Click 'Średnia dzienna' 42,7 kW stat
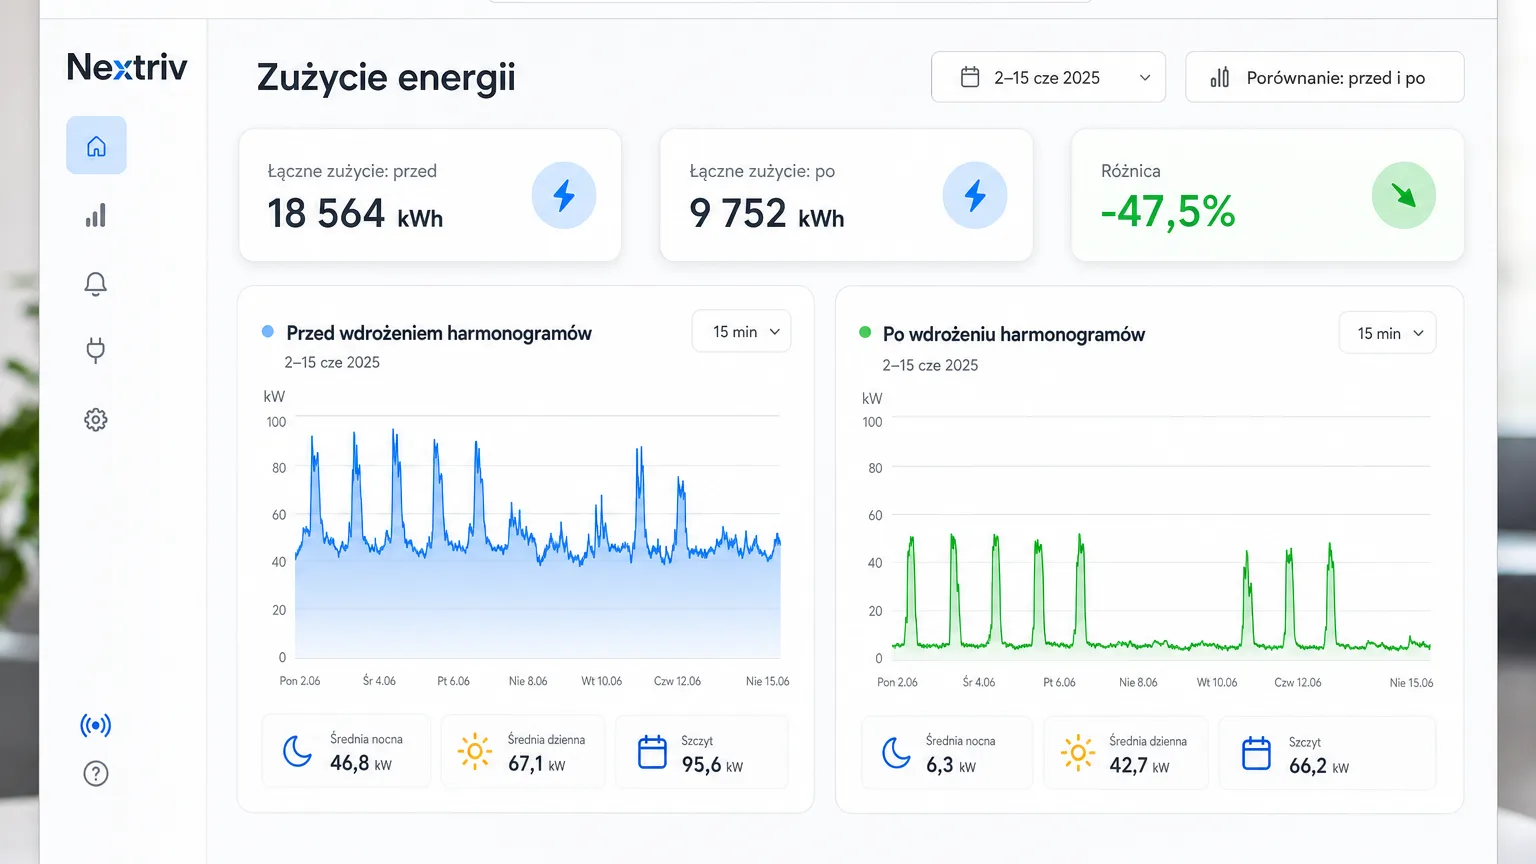The image size is (1536, 864). coord(1125,753)
